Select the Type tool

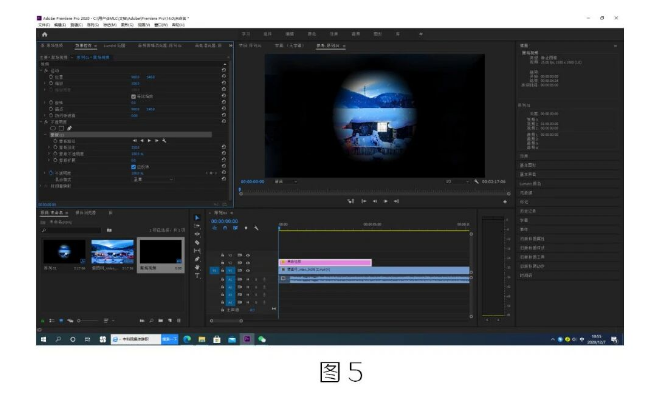point(197,276)
